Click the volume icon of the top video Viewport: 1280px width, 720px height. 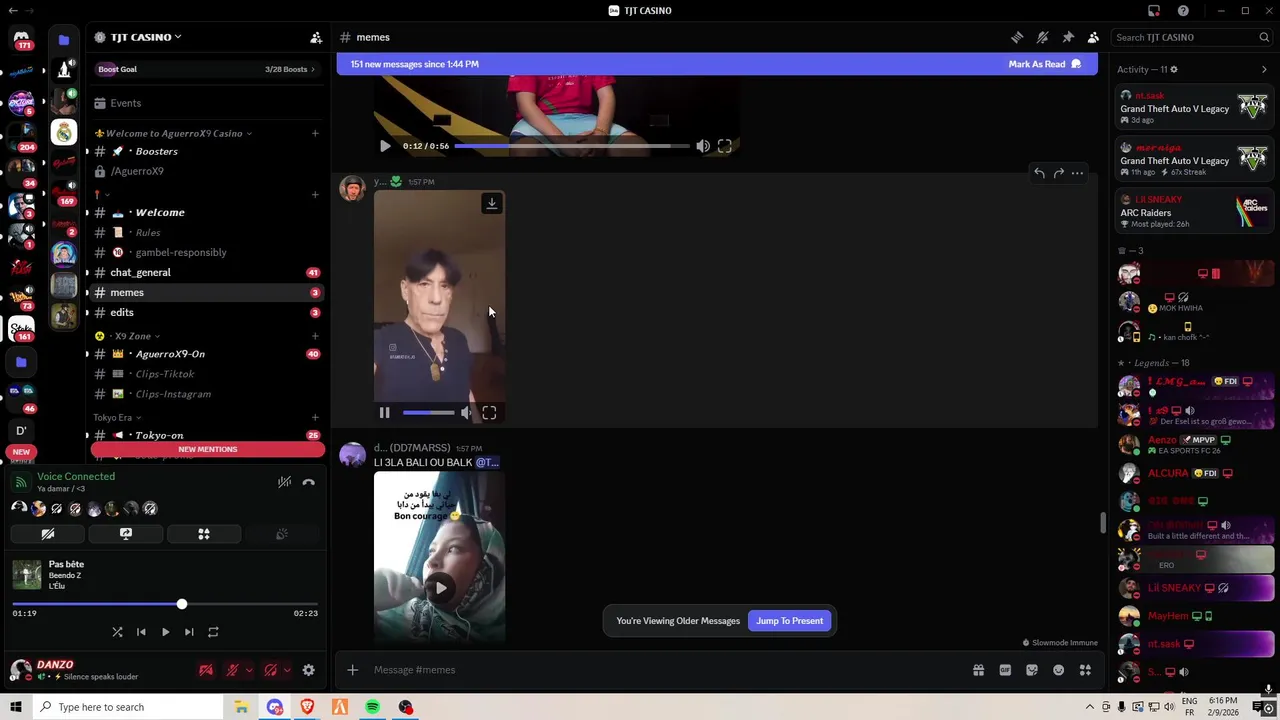click(703, 146)
